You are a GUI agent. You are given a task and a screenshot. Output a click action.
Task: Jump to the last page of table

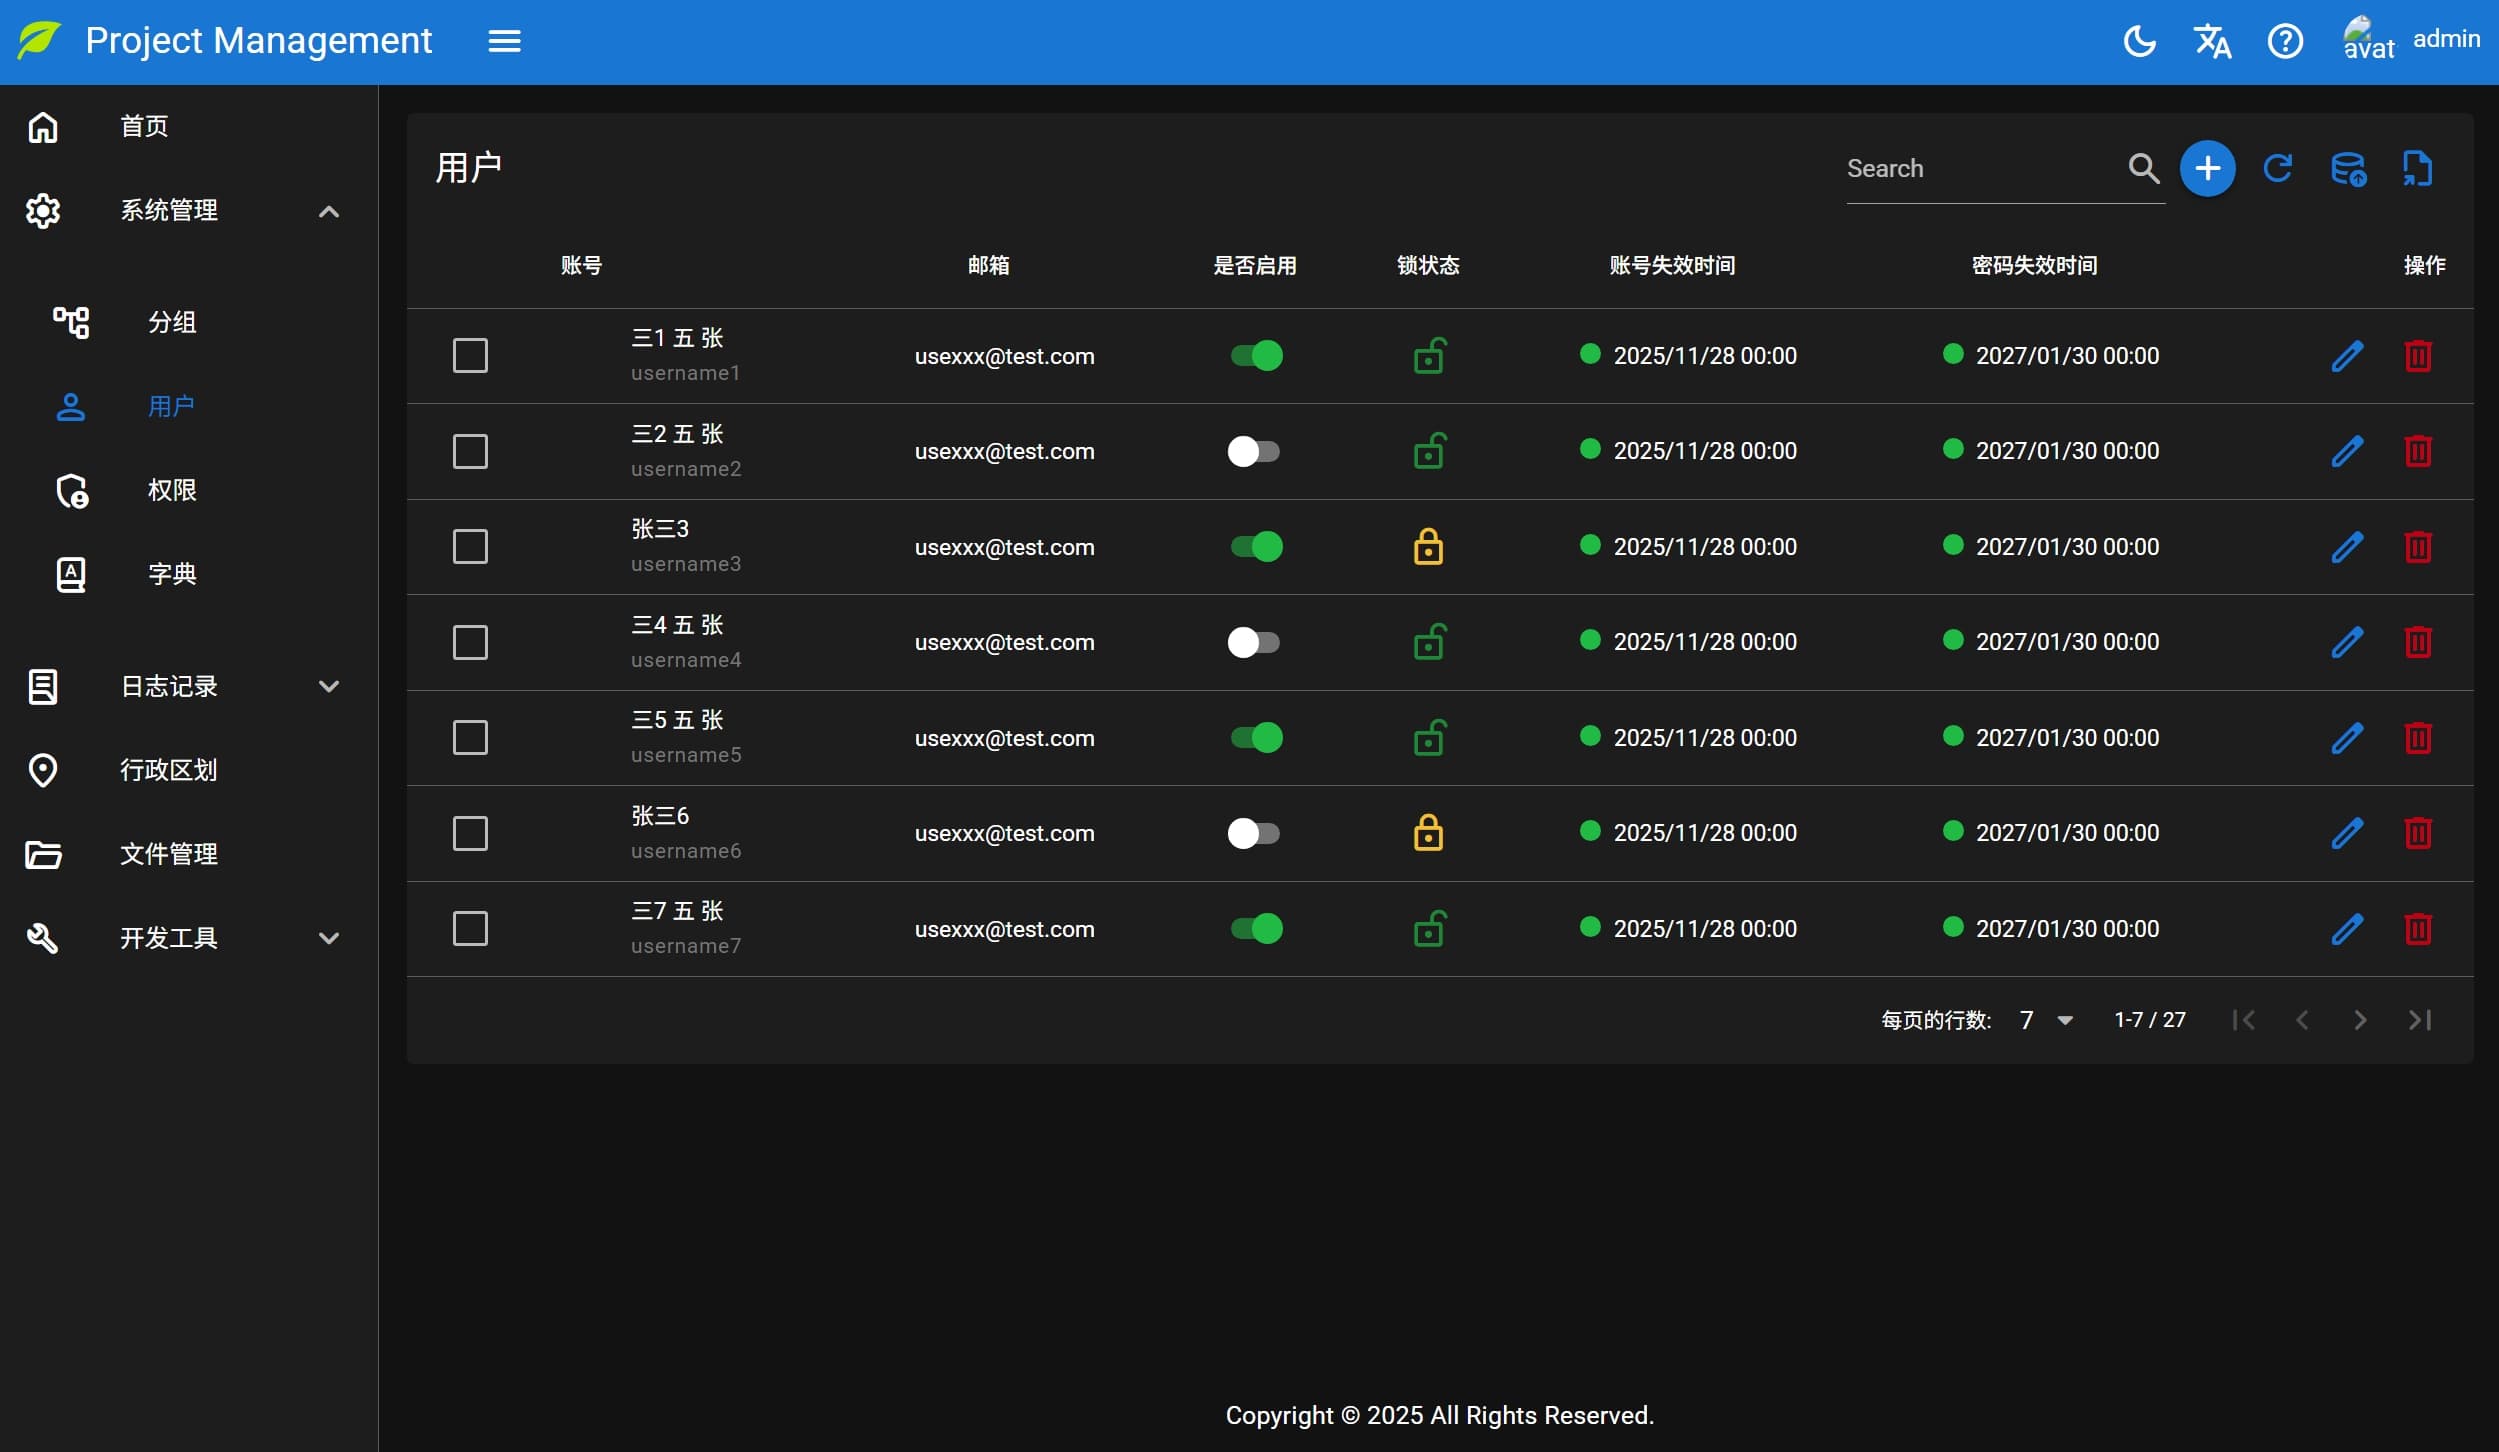pyautogui.click(x=2419, y=1020)
